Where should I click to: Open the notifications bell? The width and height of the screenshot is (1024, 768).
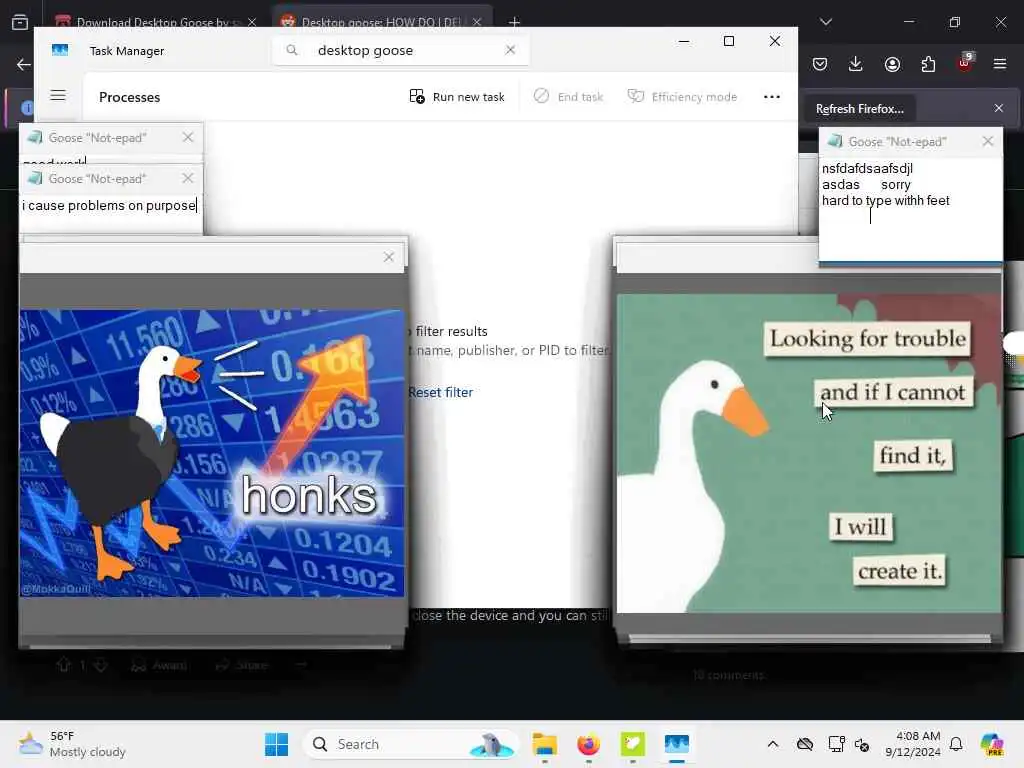[x=956, y=744]
